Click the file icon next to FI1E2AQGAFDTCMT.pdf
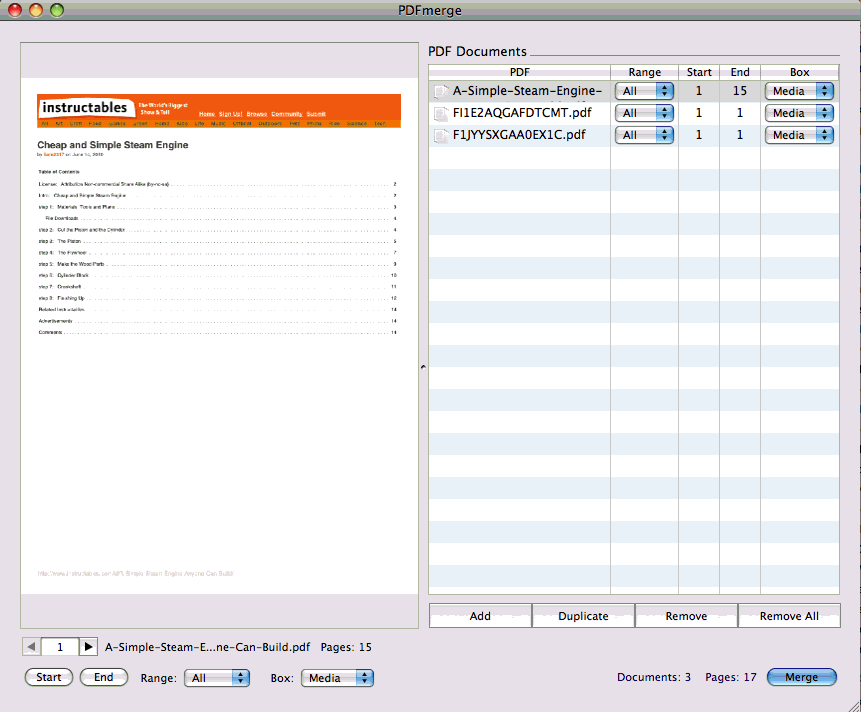This screenshot has width=861, height=712. 440,114
